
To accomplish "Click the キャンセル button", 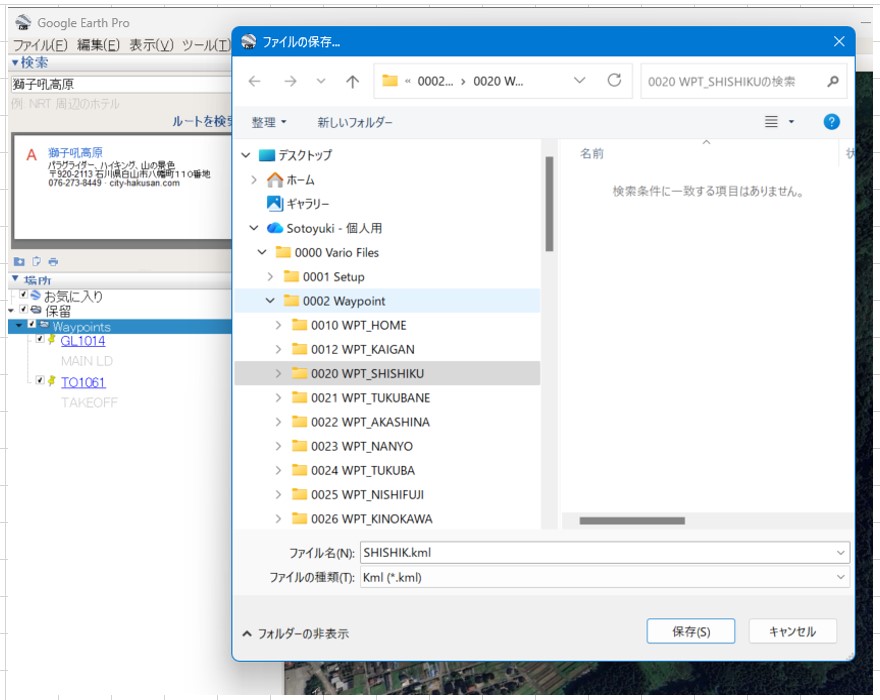I will point(792,631).
